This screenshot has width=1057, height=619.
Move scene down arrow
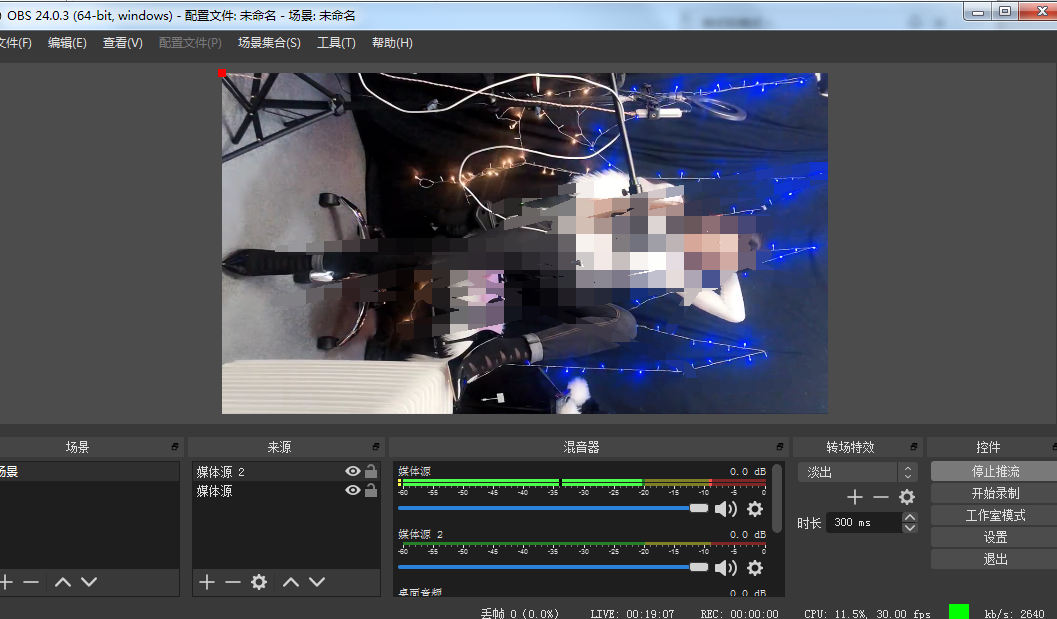[x=89, y=582]
